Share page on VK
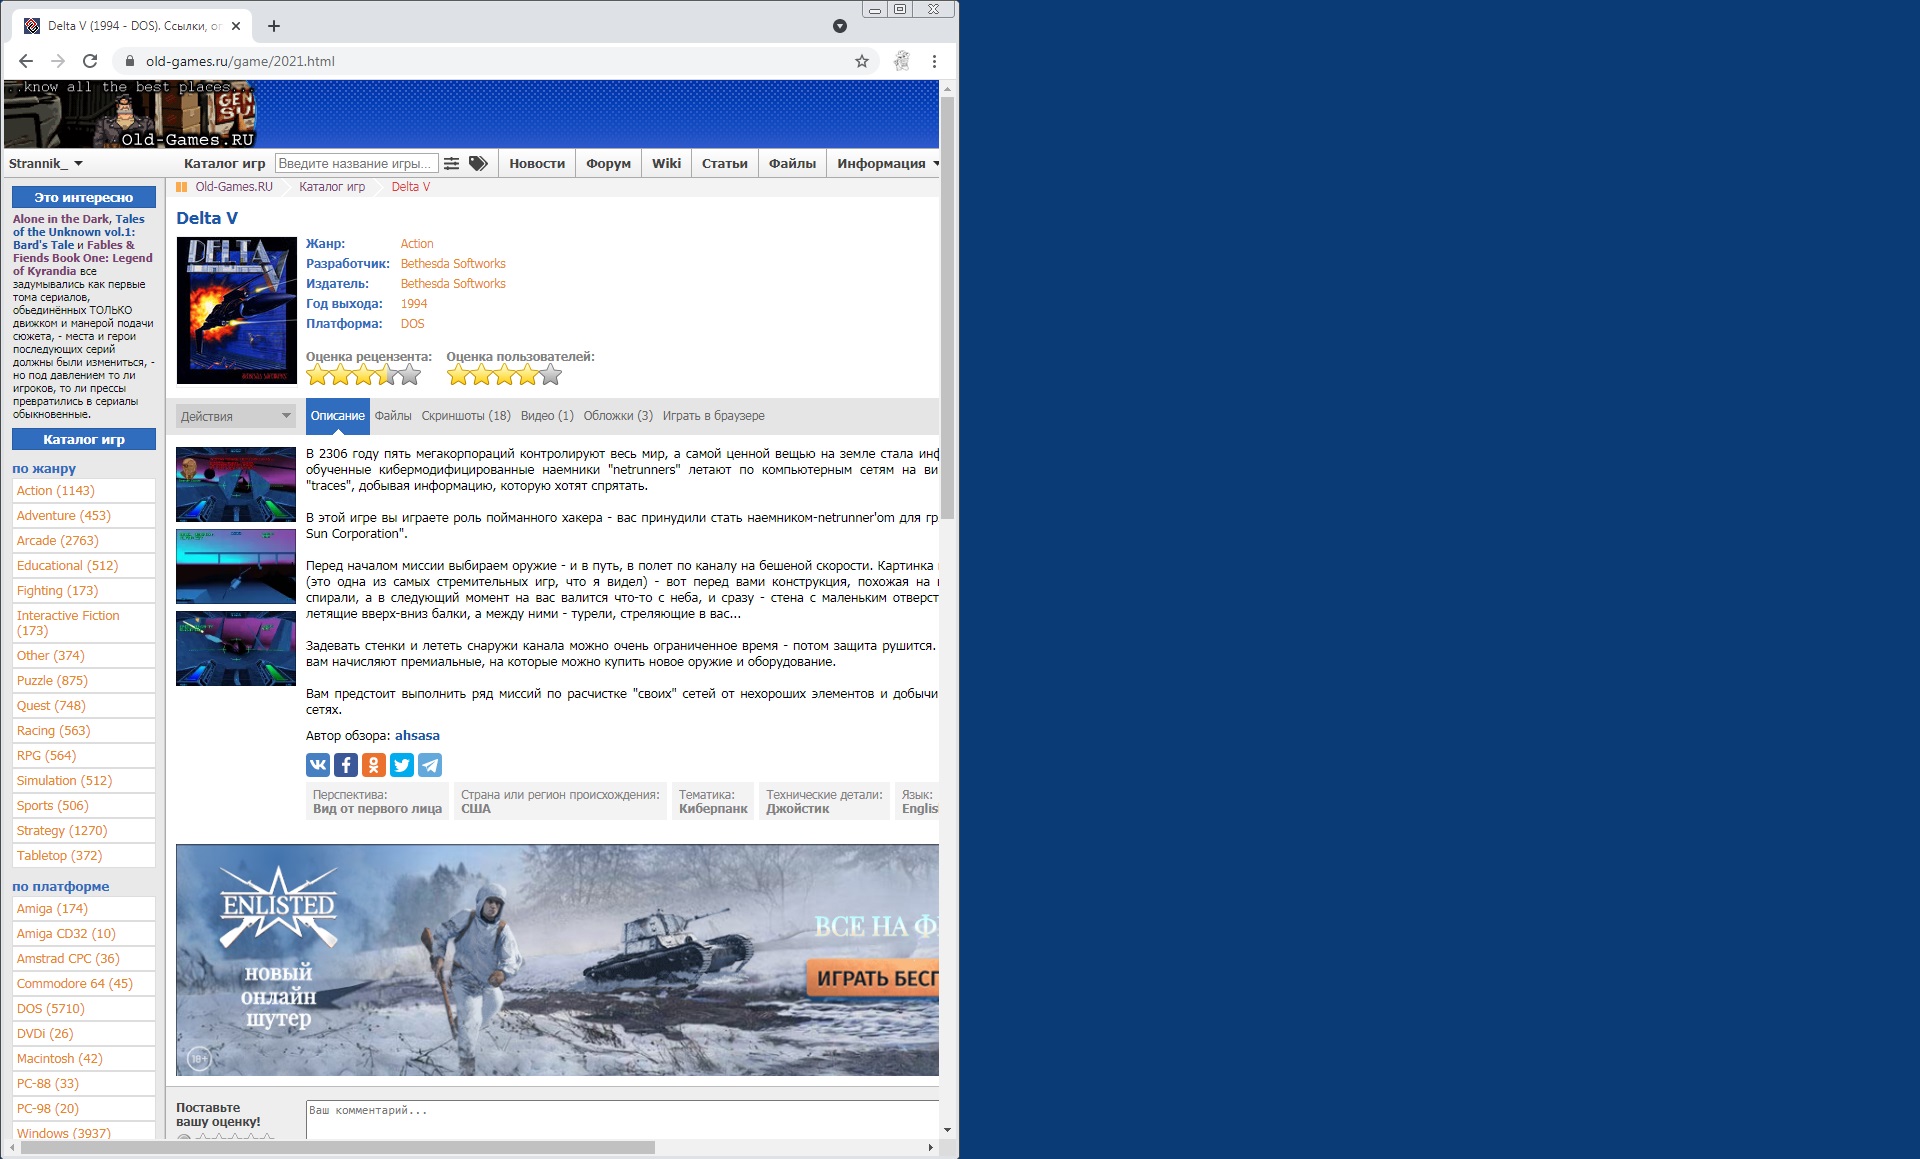 coord(317,765)
